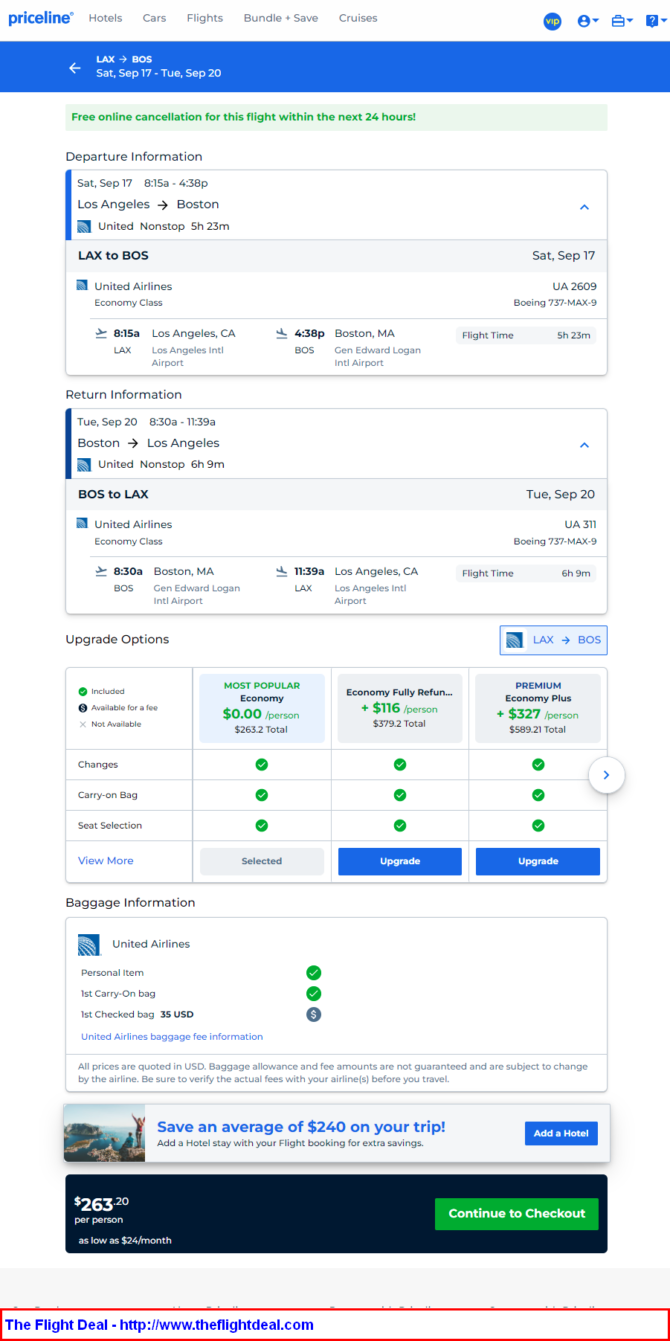The width and height of the screenshot is (670, 1341).
Task: Collapse the departure flight details chevron
Action: tap(585, 207)
